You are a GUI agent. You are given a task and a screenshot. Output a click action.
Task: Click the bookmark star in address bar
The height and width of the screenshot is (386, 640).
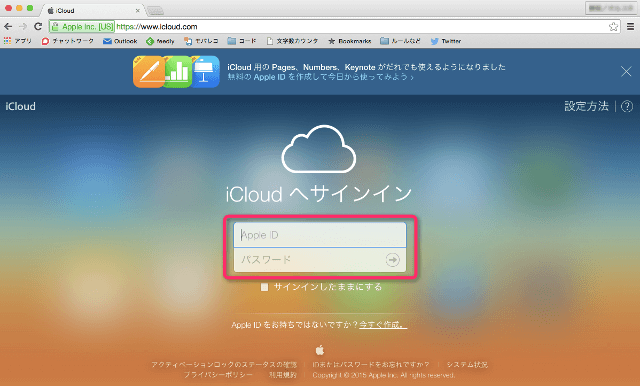tap(613, 27)
